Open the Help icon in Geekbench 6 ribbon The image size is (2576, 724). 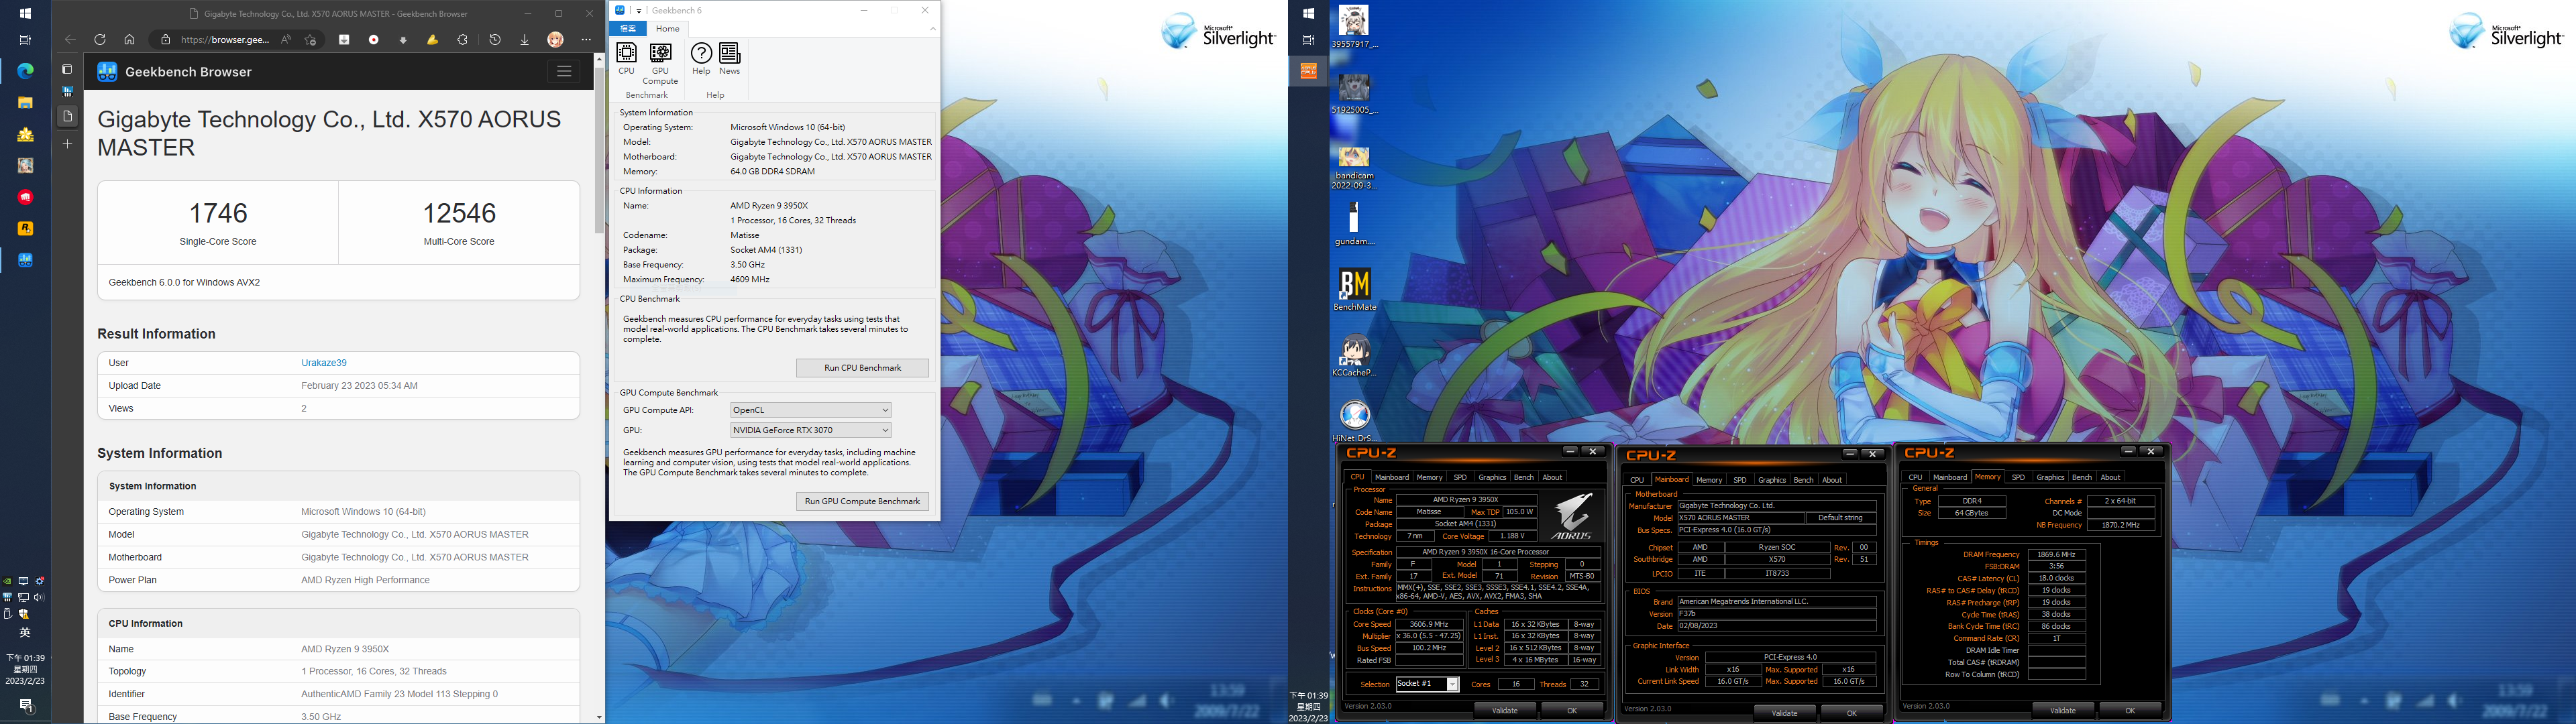tap(701, 59)
